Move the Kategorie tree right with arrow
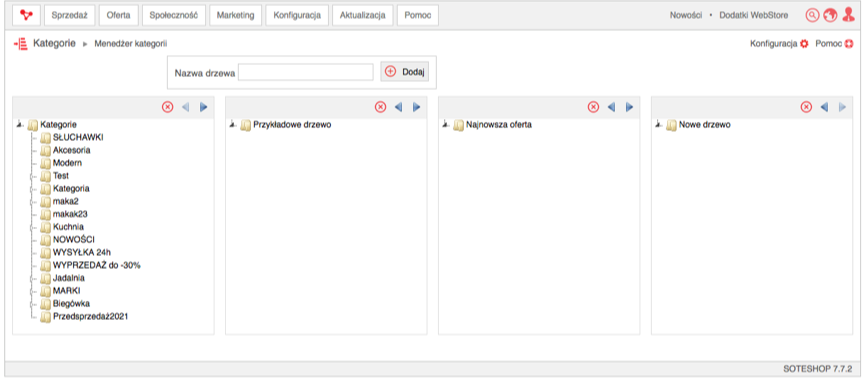Image resolution: width=864 pixels, height=380 pixels. (204, 107)
